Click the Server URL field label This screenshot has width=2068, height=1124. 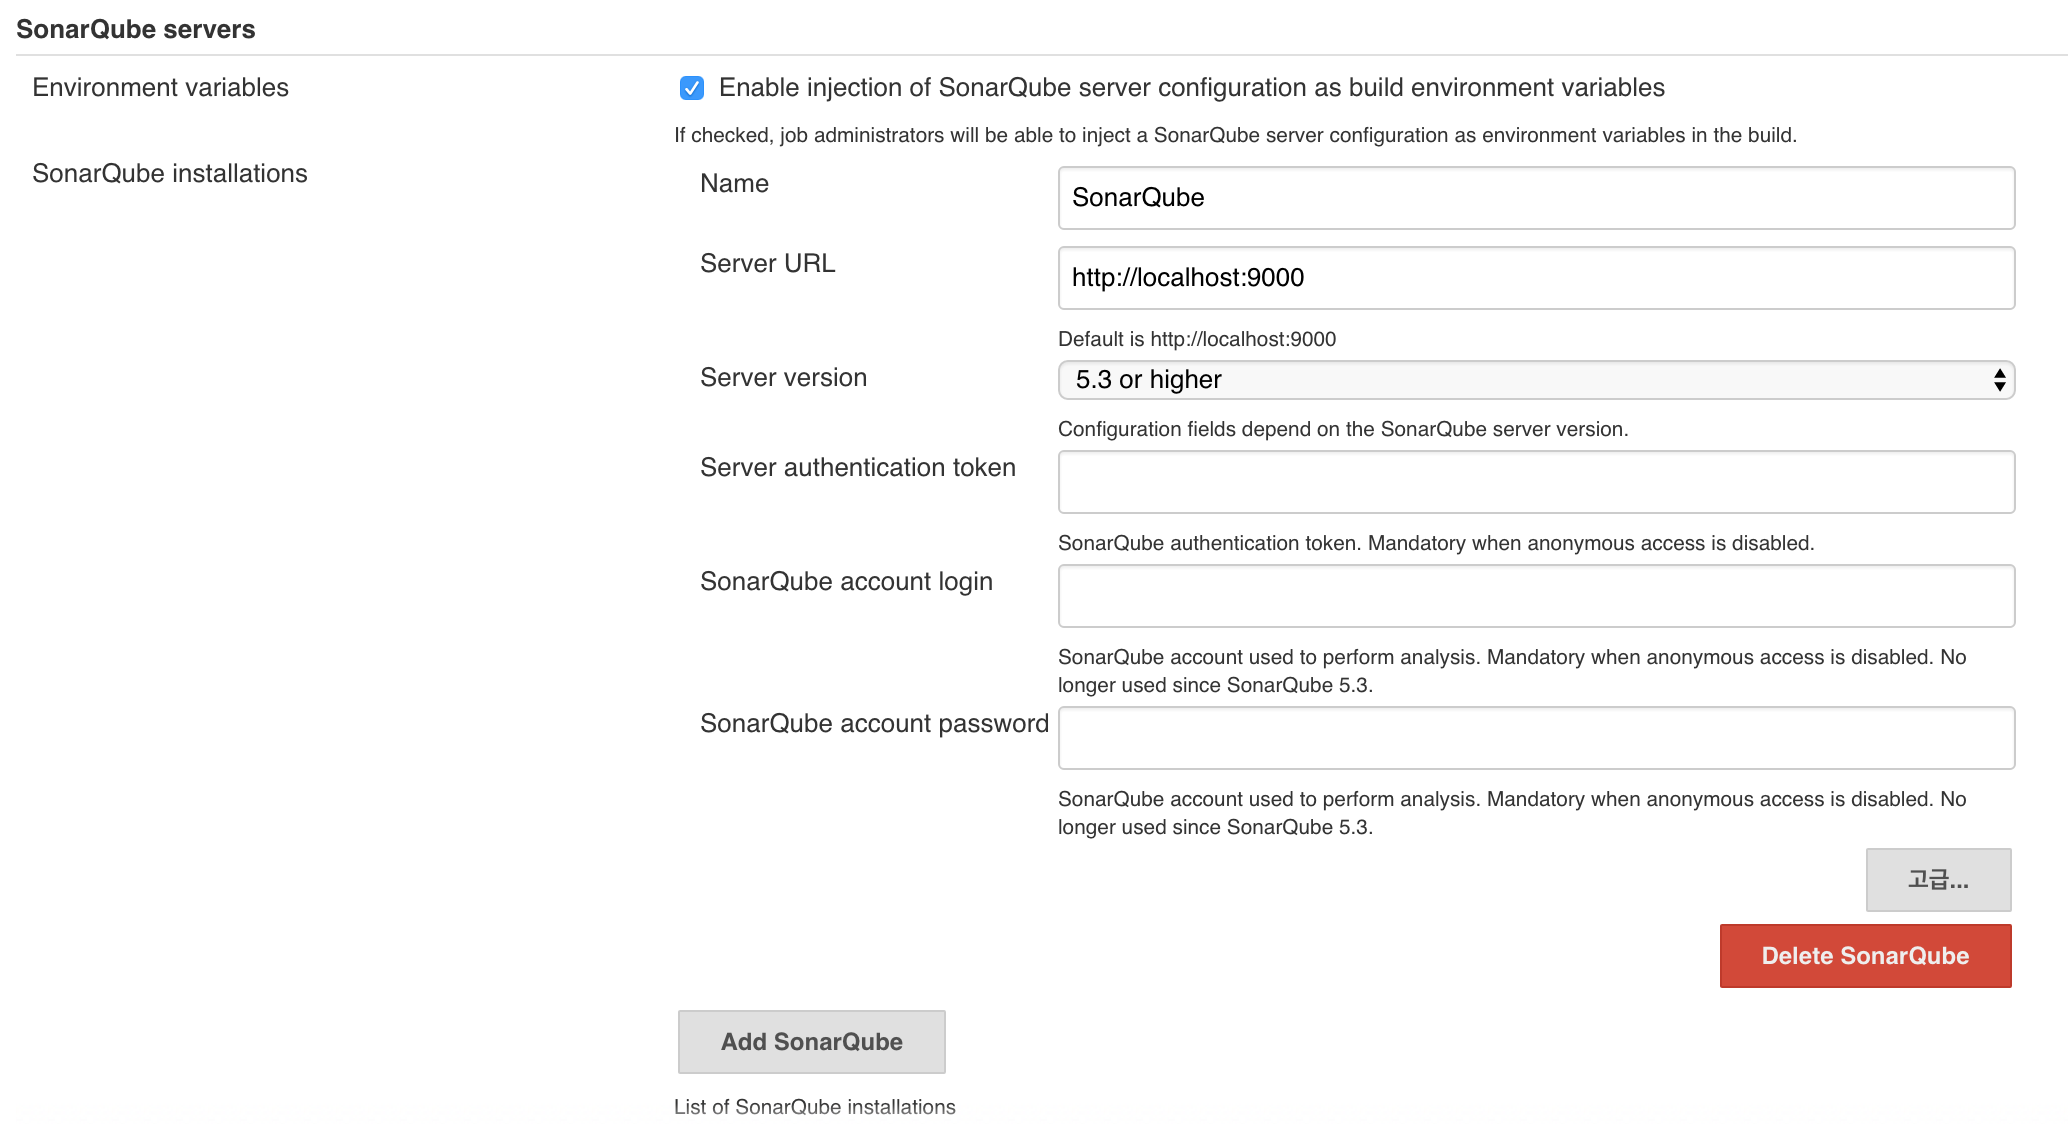pyautogui.click(x=767, y=264)
